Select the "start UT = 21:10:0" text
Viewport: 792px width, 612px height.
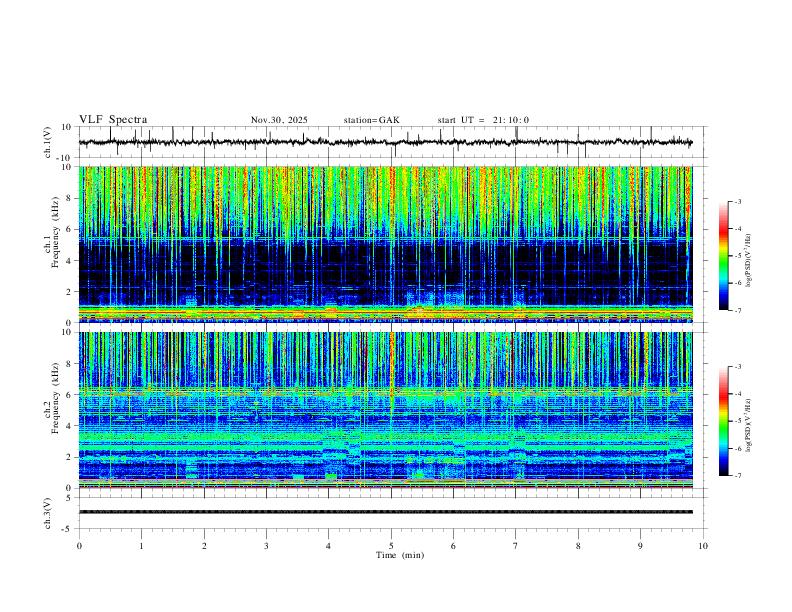(483, 120)
